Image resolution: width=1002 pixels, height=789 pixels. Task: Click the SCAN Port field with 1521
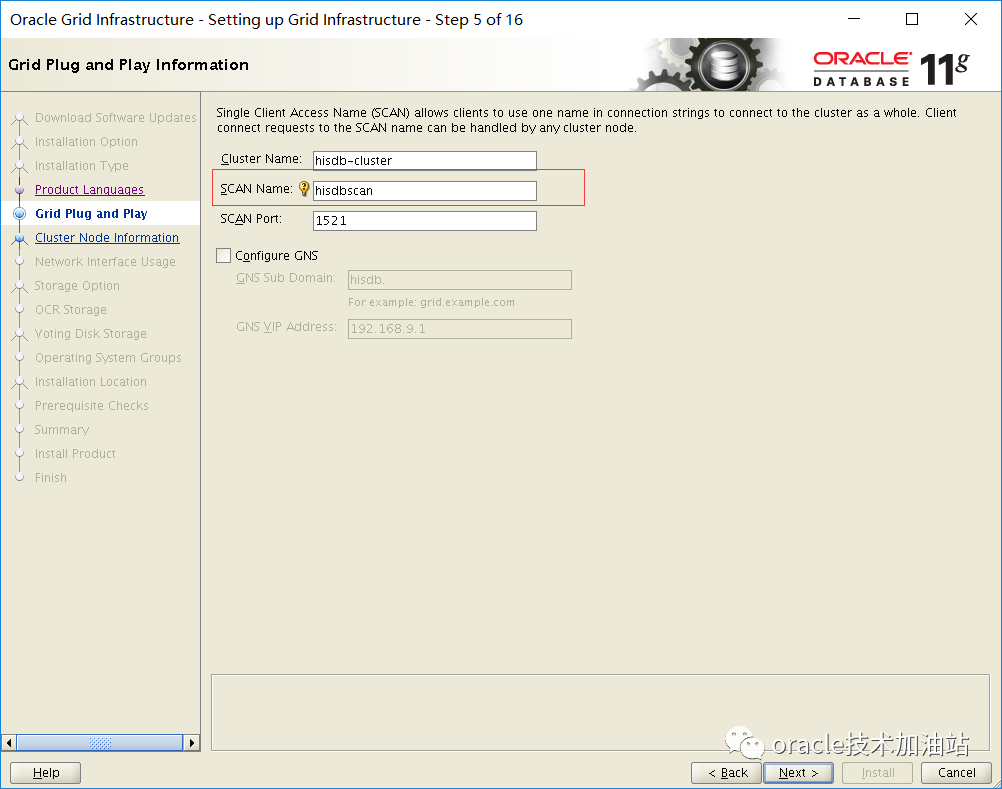point(424,220)
